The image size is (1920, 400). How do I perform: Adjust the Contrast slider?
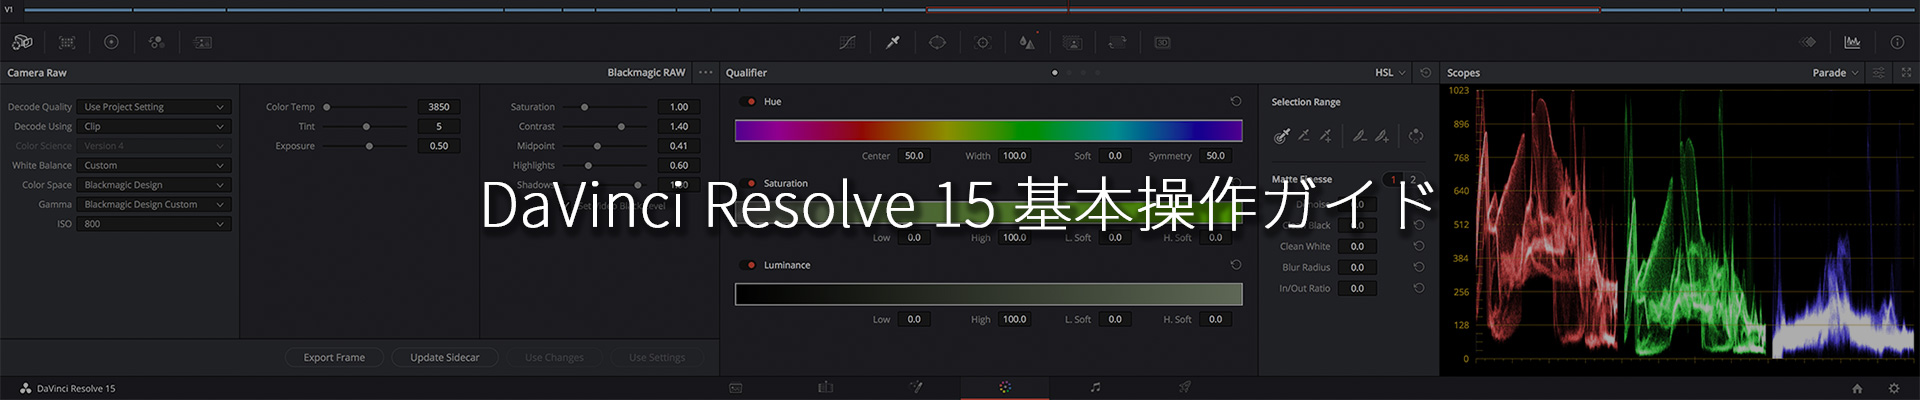point(605,126)
